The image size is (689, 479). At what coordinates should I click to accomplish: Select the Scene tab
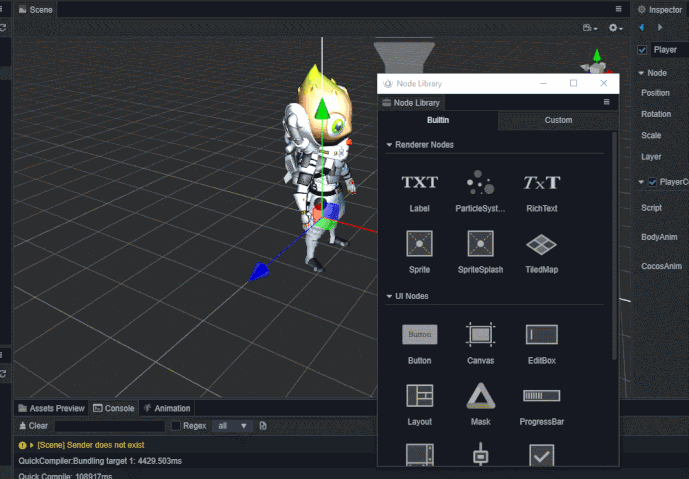(x=36, y=10)
